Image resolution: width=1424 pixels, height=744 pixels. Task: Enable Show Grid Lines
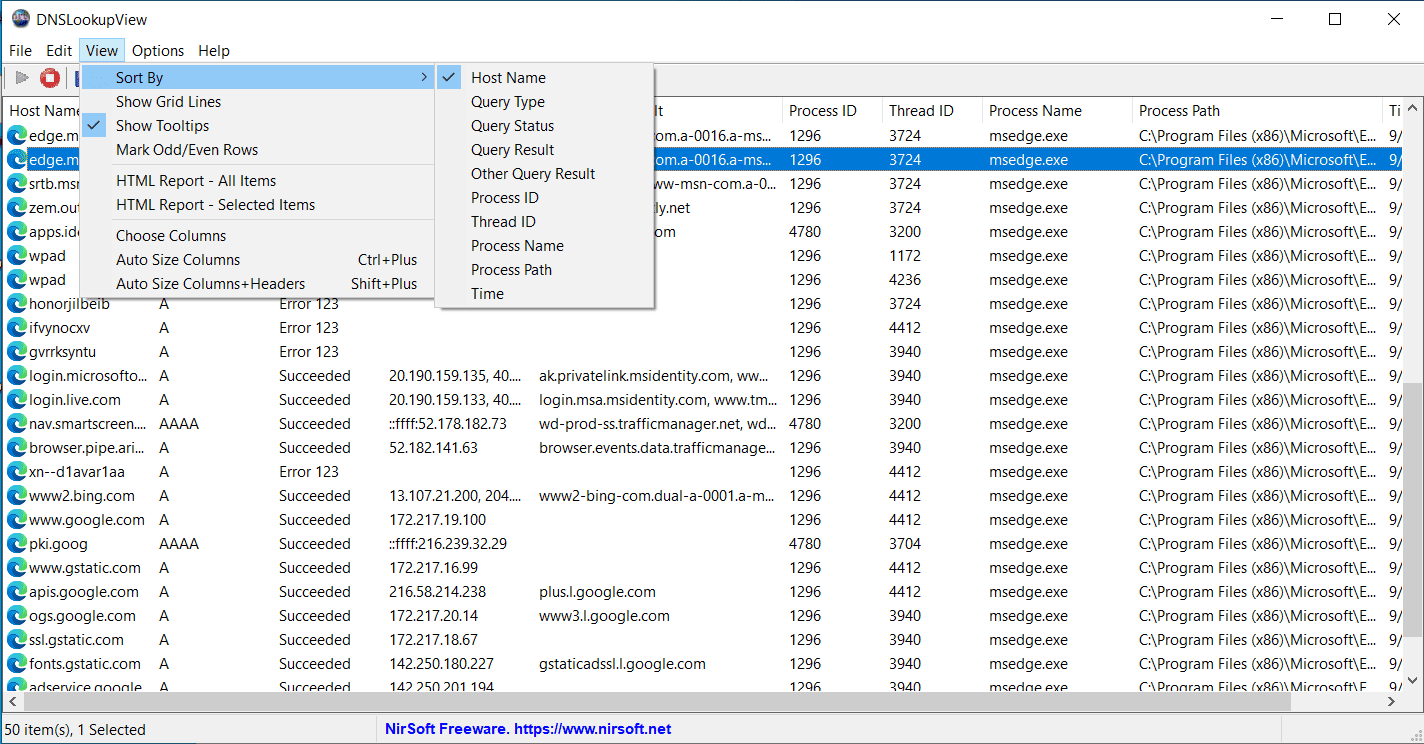pos(168,102)
